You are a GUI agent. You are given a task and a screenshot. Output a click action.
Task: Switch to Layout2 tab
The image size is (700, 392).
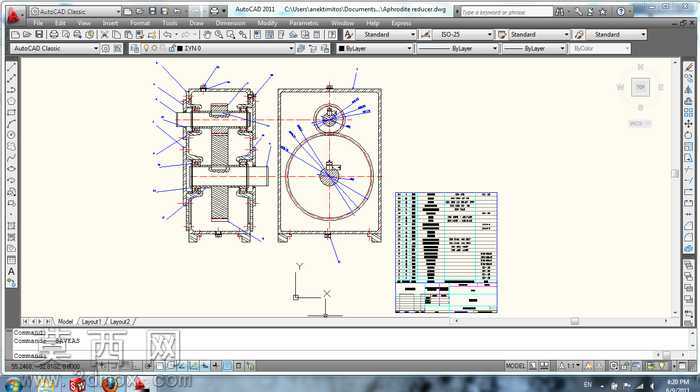tap(120, 321)
